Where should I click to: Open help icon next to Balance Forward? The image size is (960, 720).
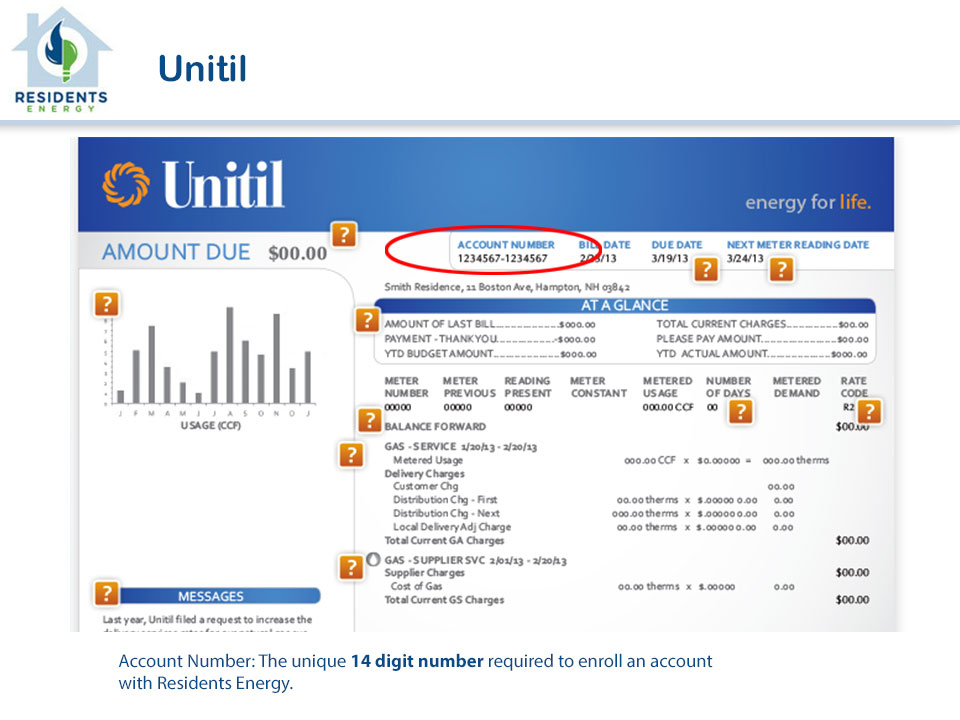click(x=368, y=421)
